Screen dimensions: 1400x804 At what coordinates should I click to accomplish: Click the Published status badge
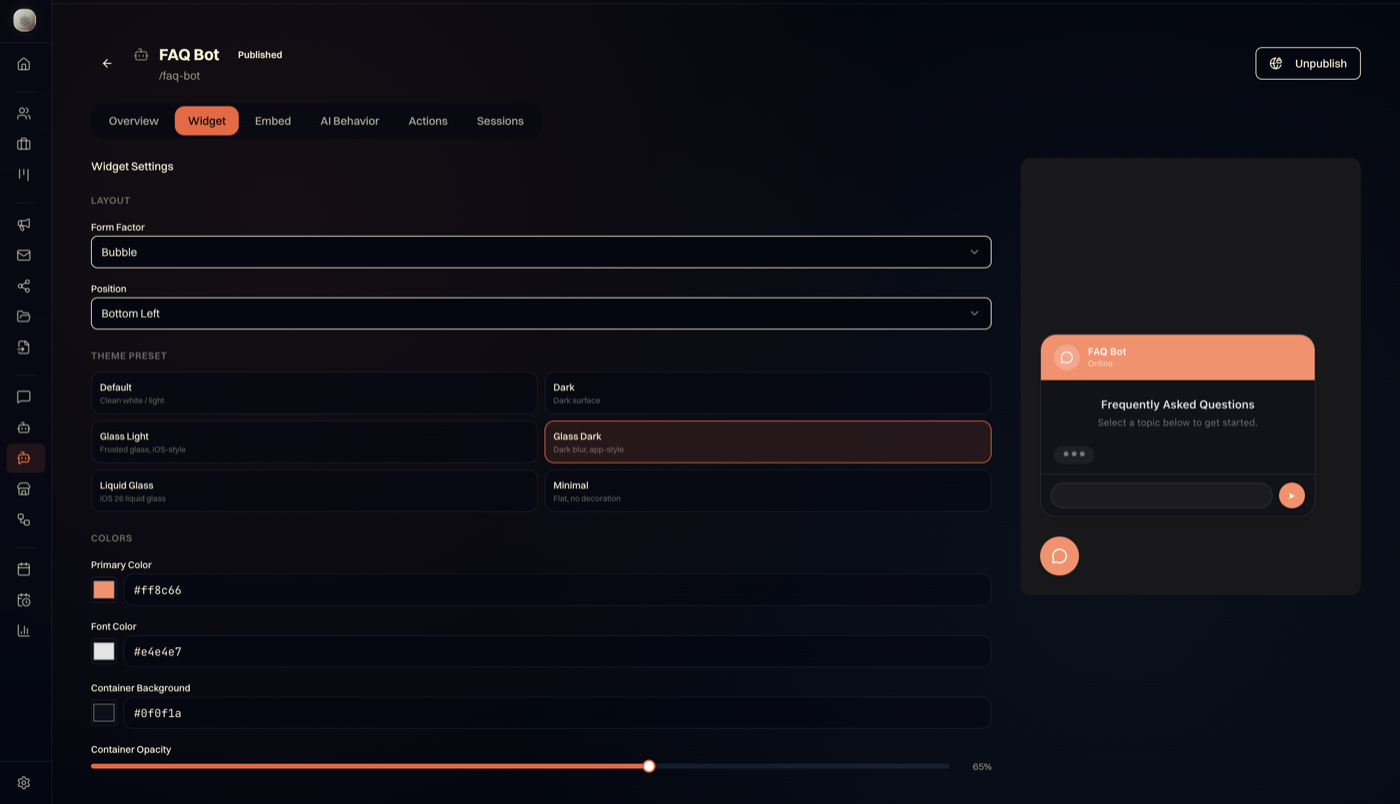tap(260, 55)
